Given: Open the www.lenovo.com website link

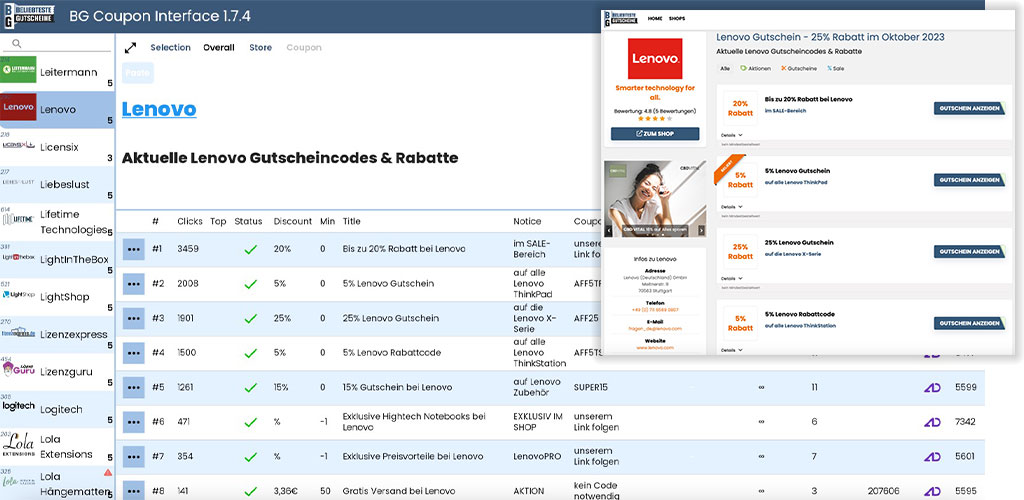Looking at the screenshot, I should click(655, 348).
